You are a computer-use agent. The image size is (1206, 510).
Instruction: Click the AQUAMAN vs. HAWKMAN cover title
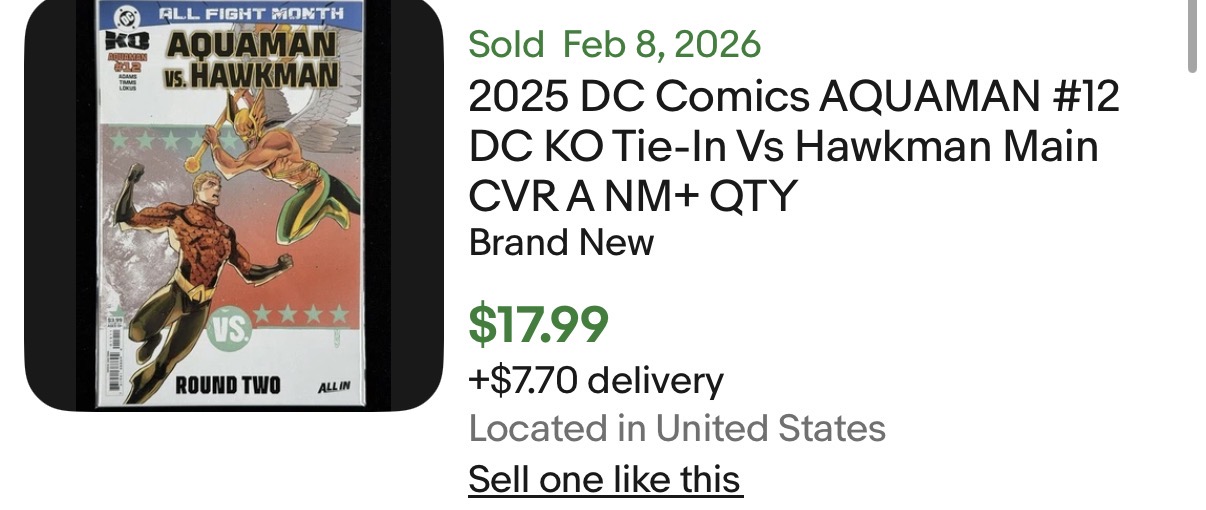click(251, 60)
